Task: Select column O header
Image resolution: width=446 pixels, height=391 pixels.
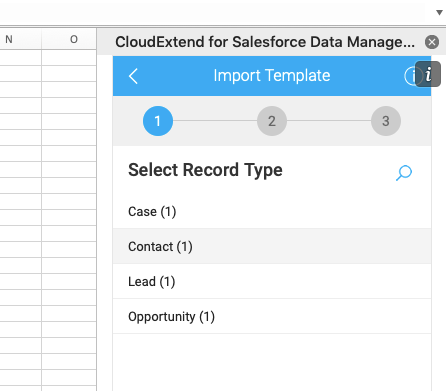Action: (x=69, y=39)
